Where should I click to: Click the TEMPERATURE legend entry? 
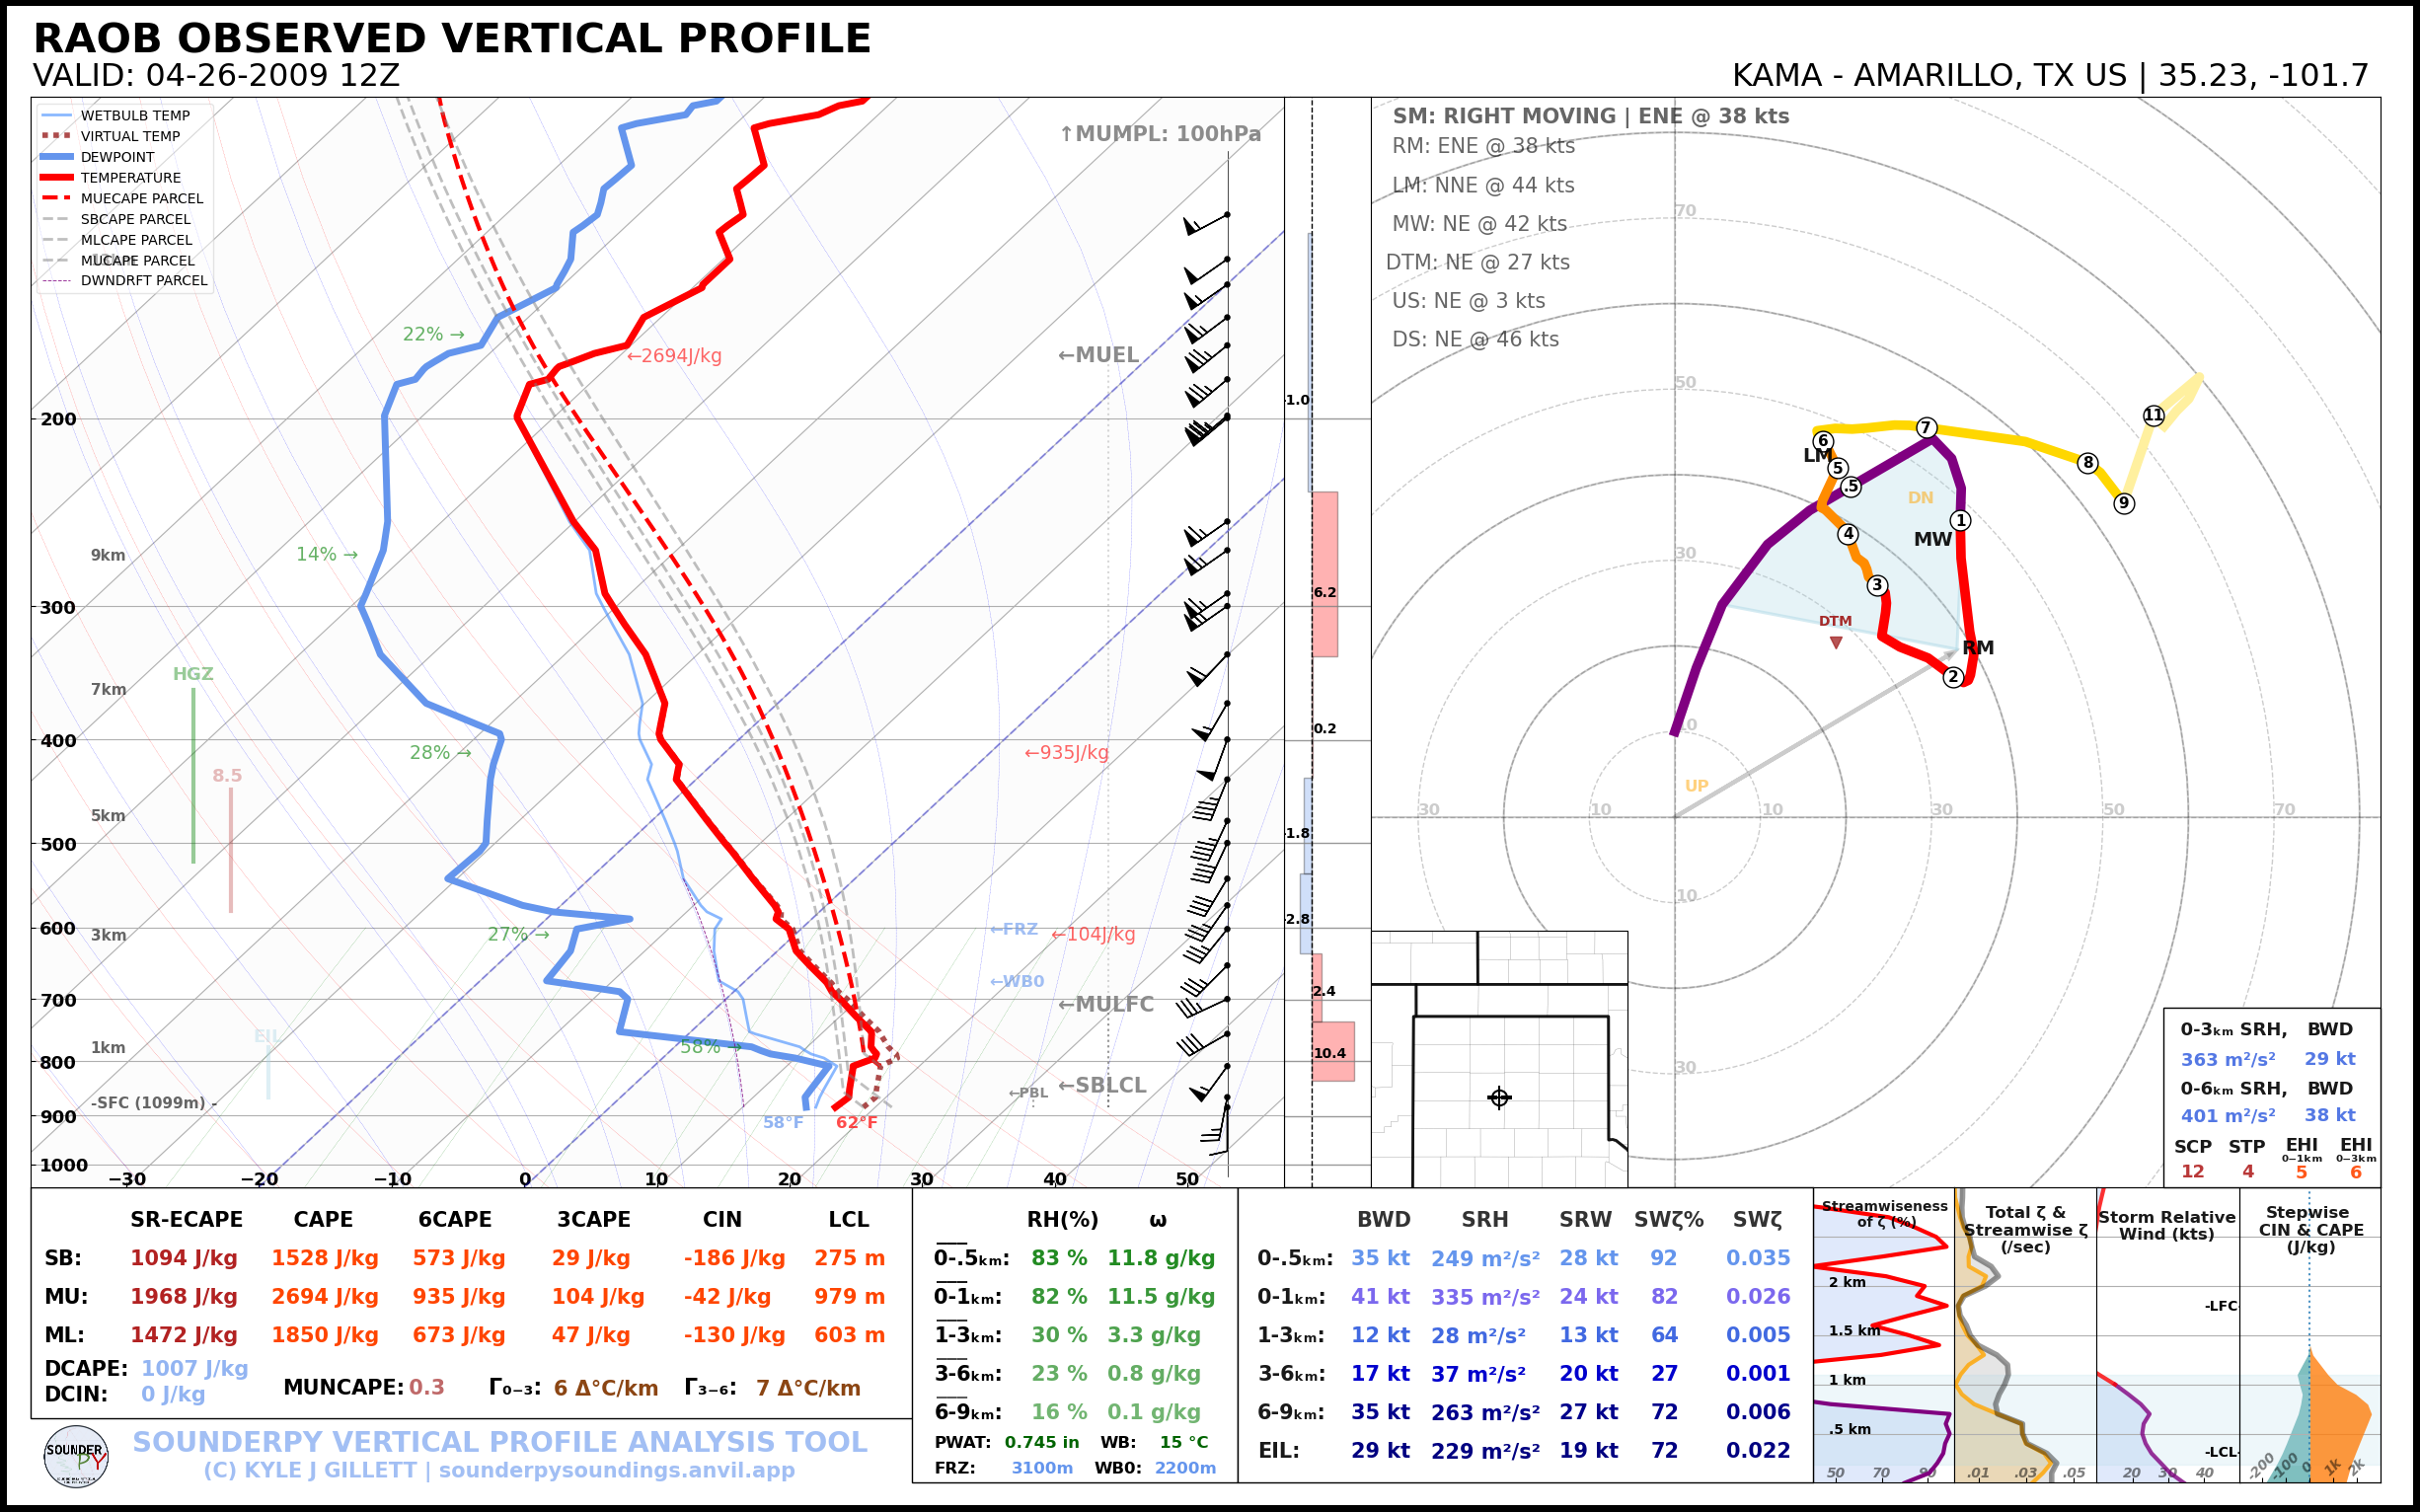(x=130, y=178)
